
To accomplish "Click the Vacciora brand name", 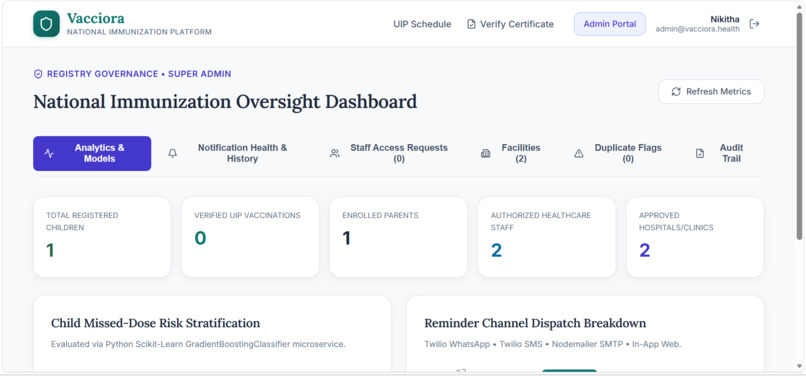I will [x=96, y=19].
